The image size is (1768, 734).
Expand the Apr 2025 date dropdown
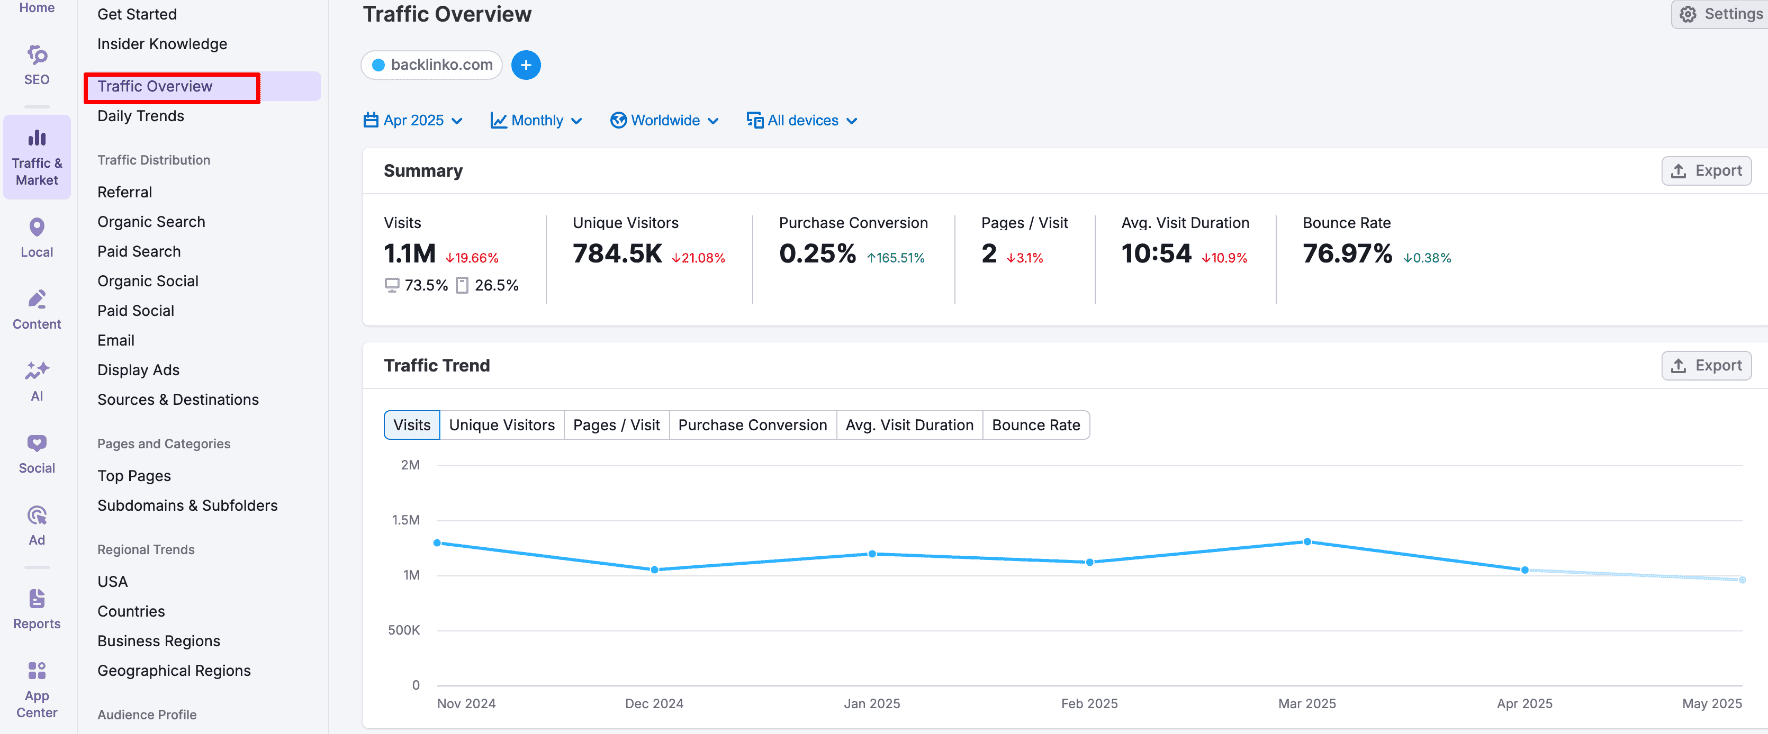413,121
